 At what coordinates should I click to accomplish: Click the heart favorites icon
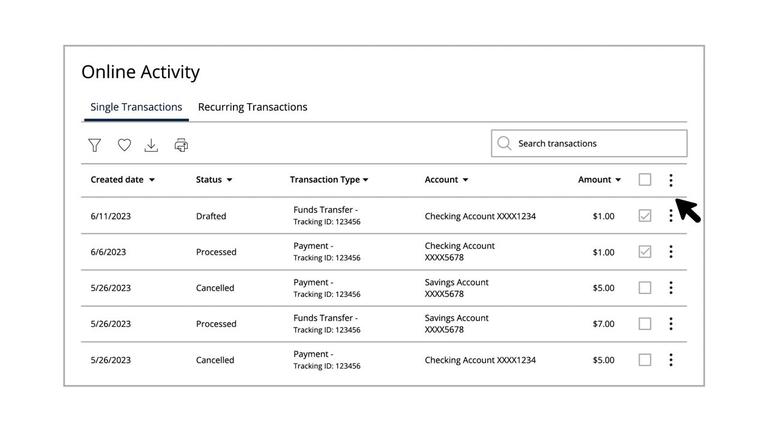(124, 145)
